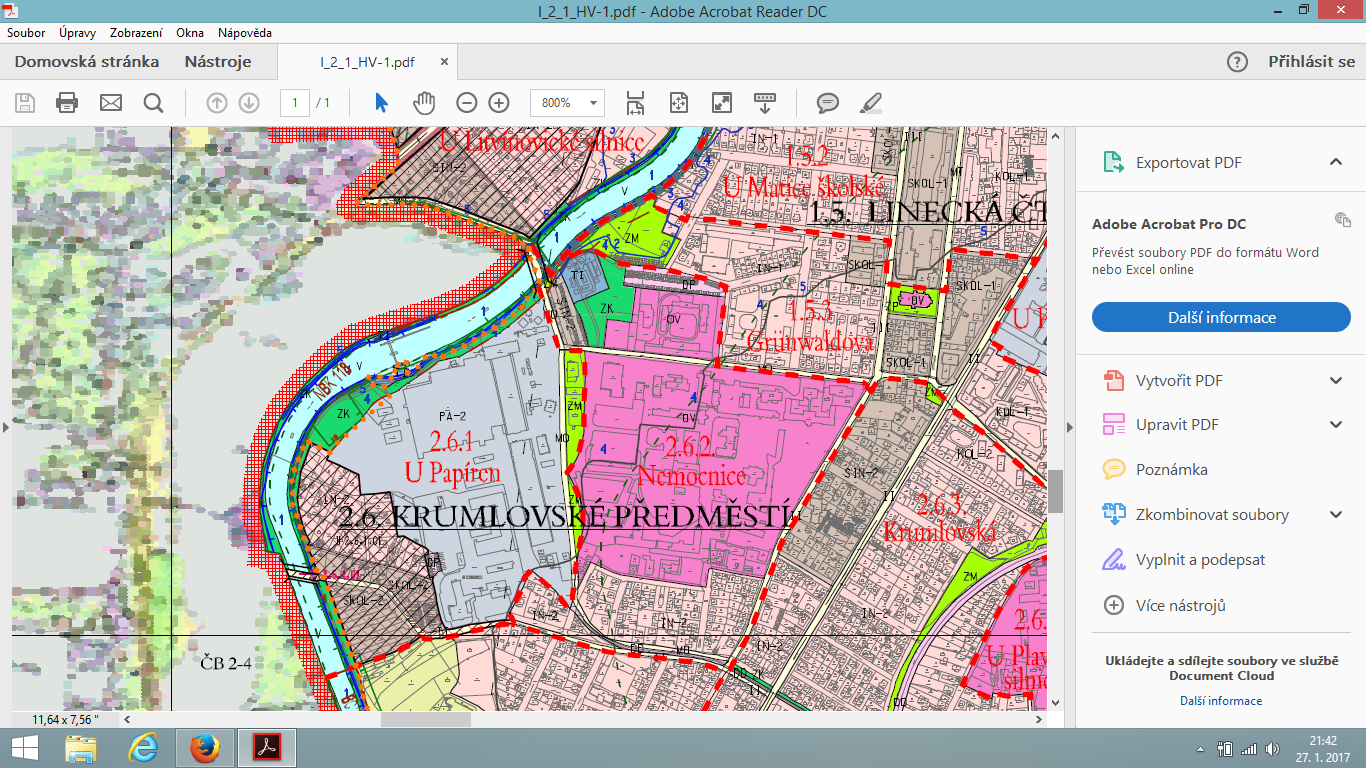This screenshot has width=1366, height=768.
Task: Open the Soubor menu
Action: pos(26,33)
